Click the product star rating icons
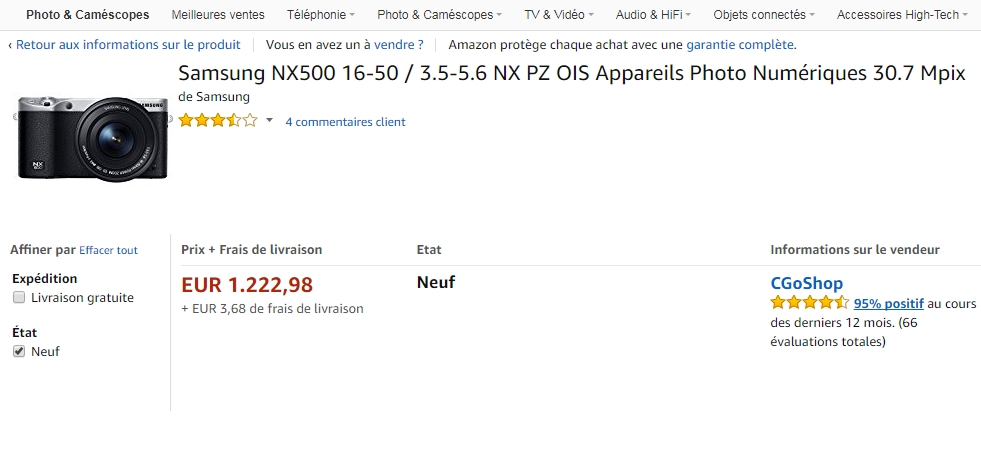This screenshot has height=460, width=981. [218, 120]
